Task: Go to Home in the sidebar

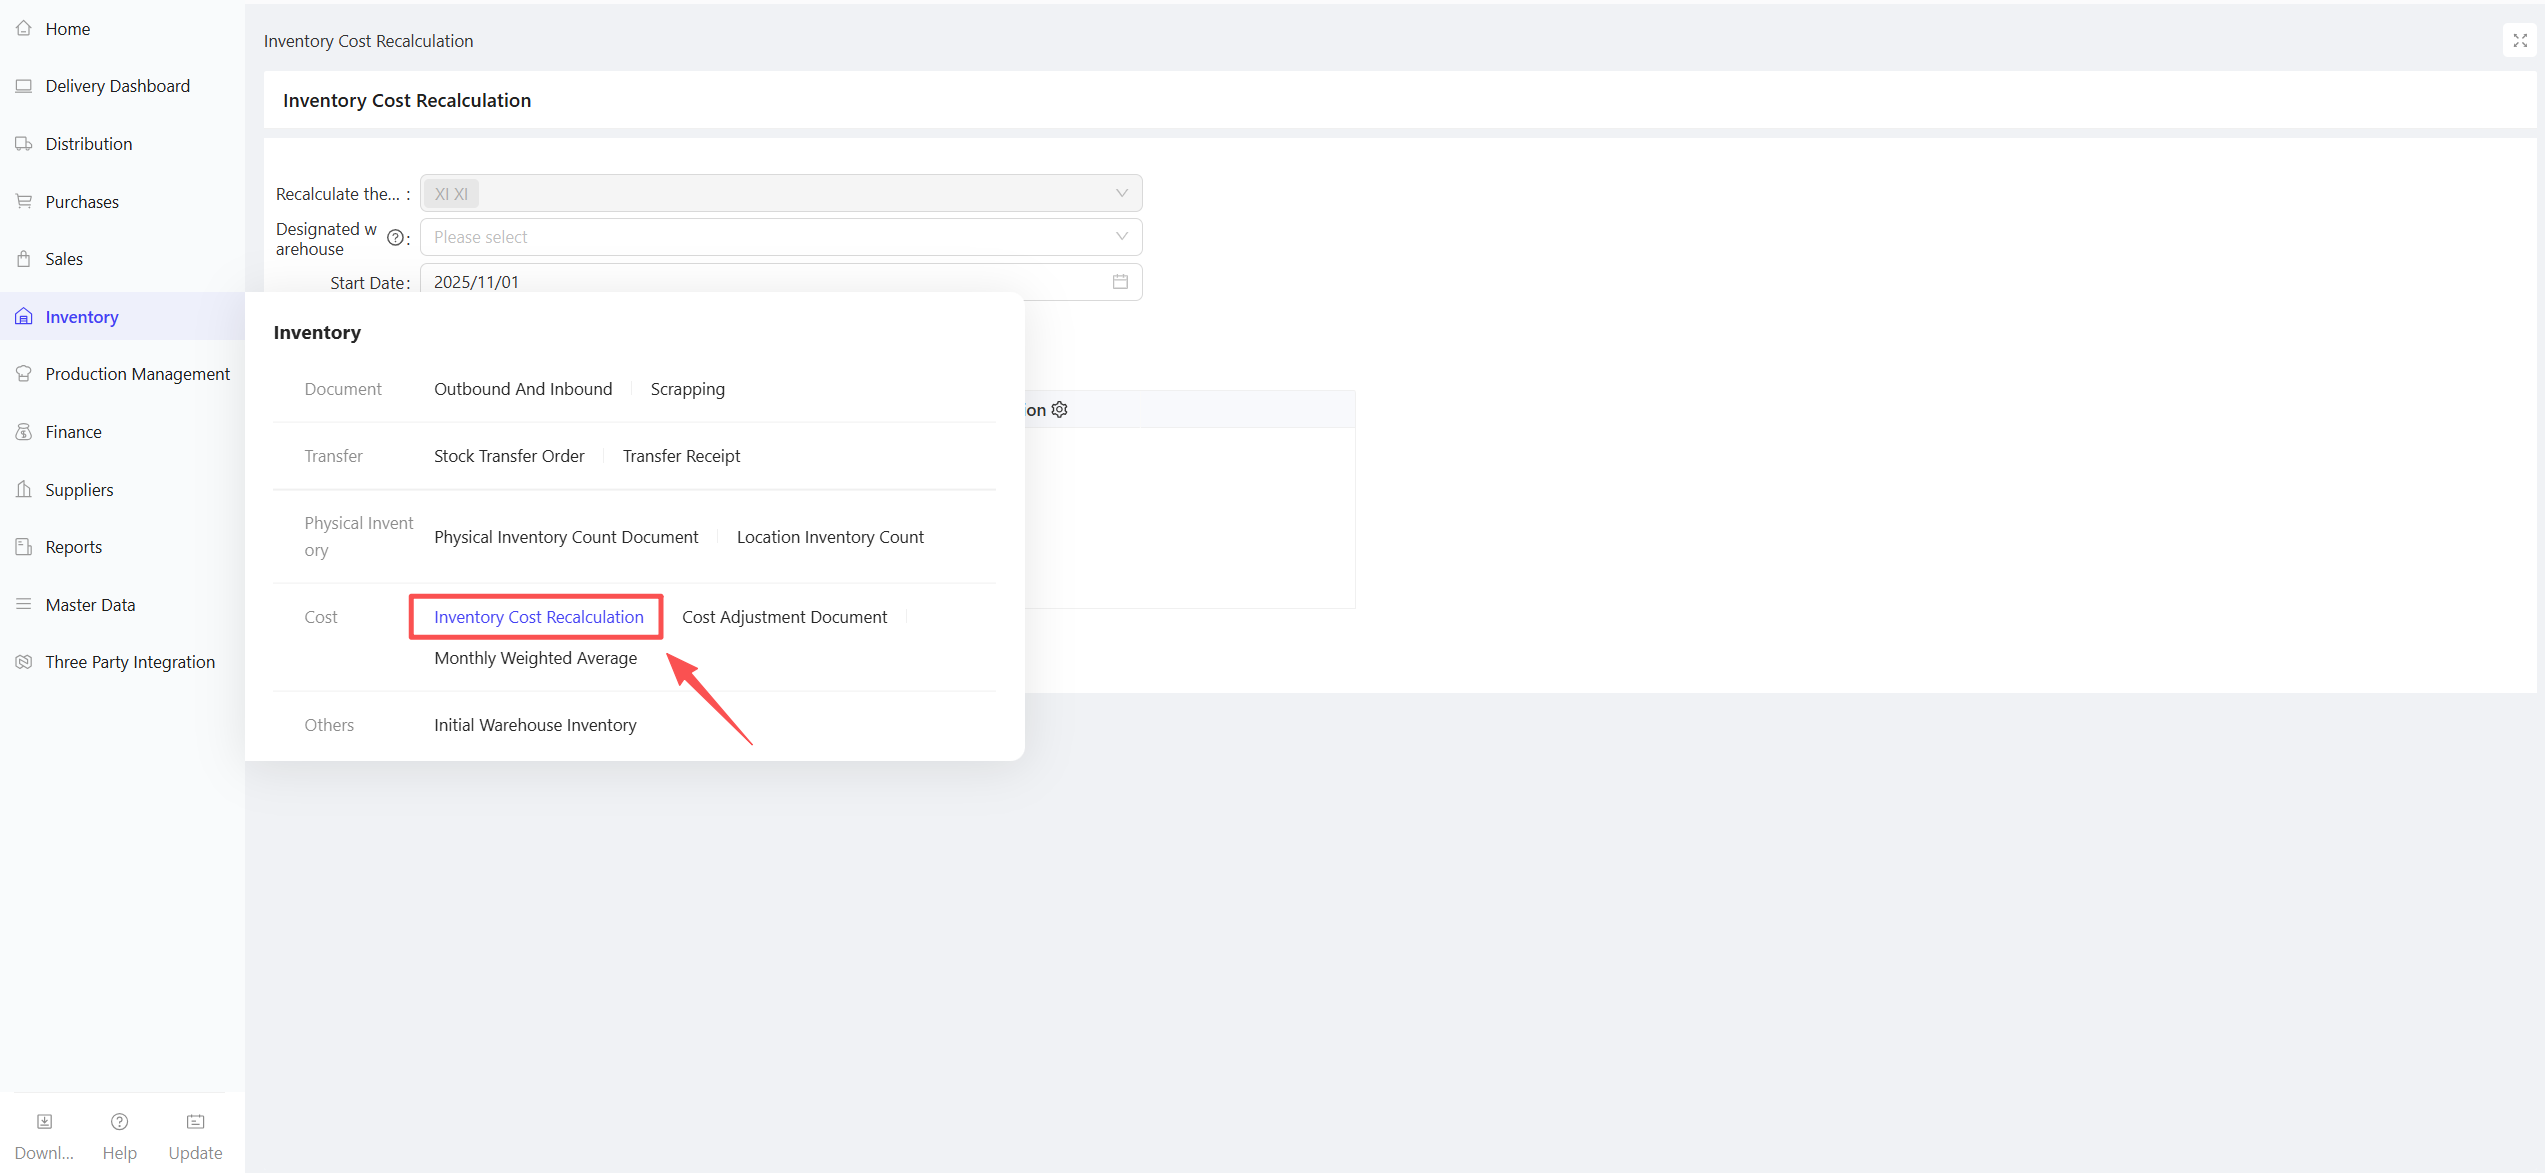Action: (67, 29)
